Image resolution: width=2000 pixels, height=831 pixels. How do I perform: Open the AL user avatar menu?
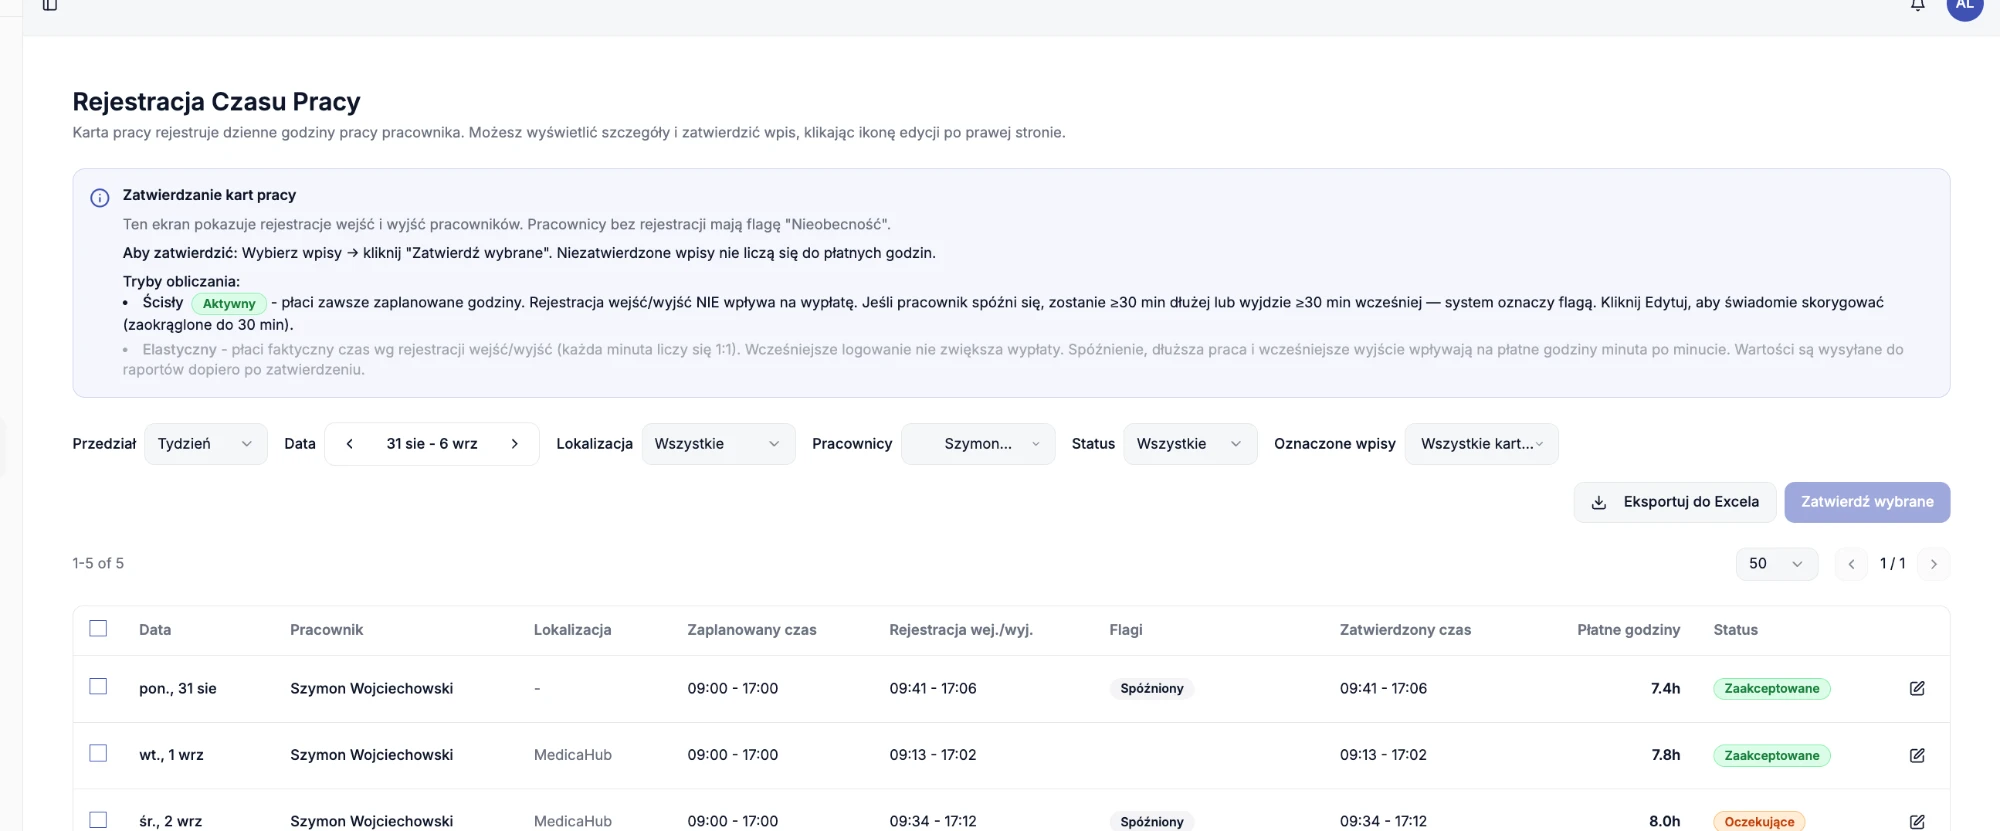point(1964,5)
